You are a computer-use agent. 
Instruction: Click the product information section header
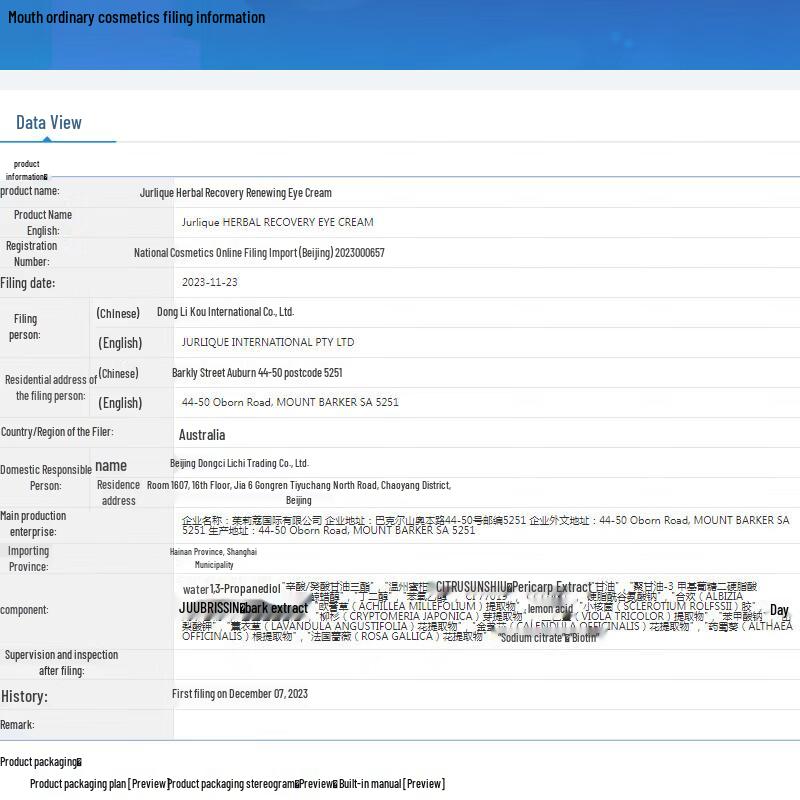(x=27, y=170)
